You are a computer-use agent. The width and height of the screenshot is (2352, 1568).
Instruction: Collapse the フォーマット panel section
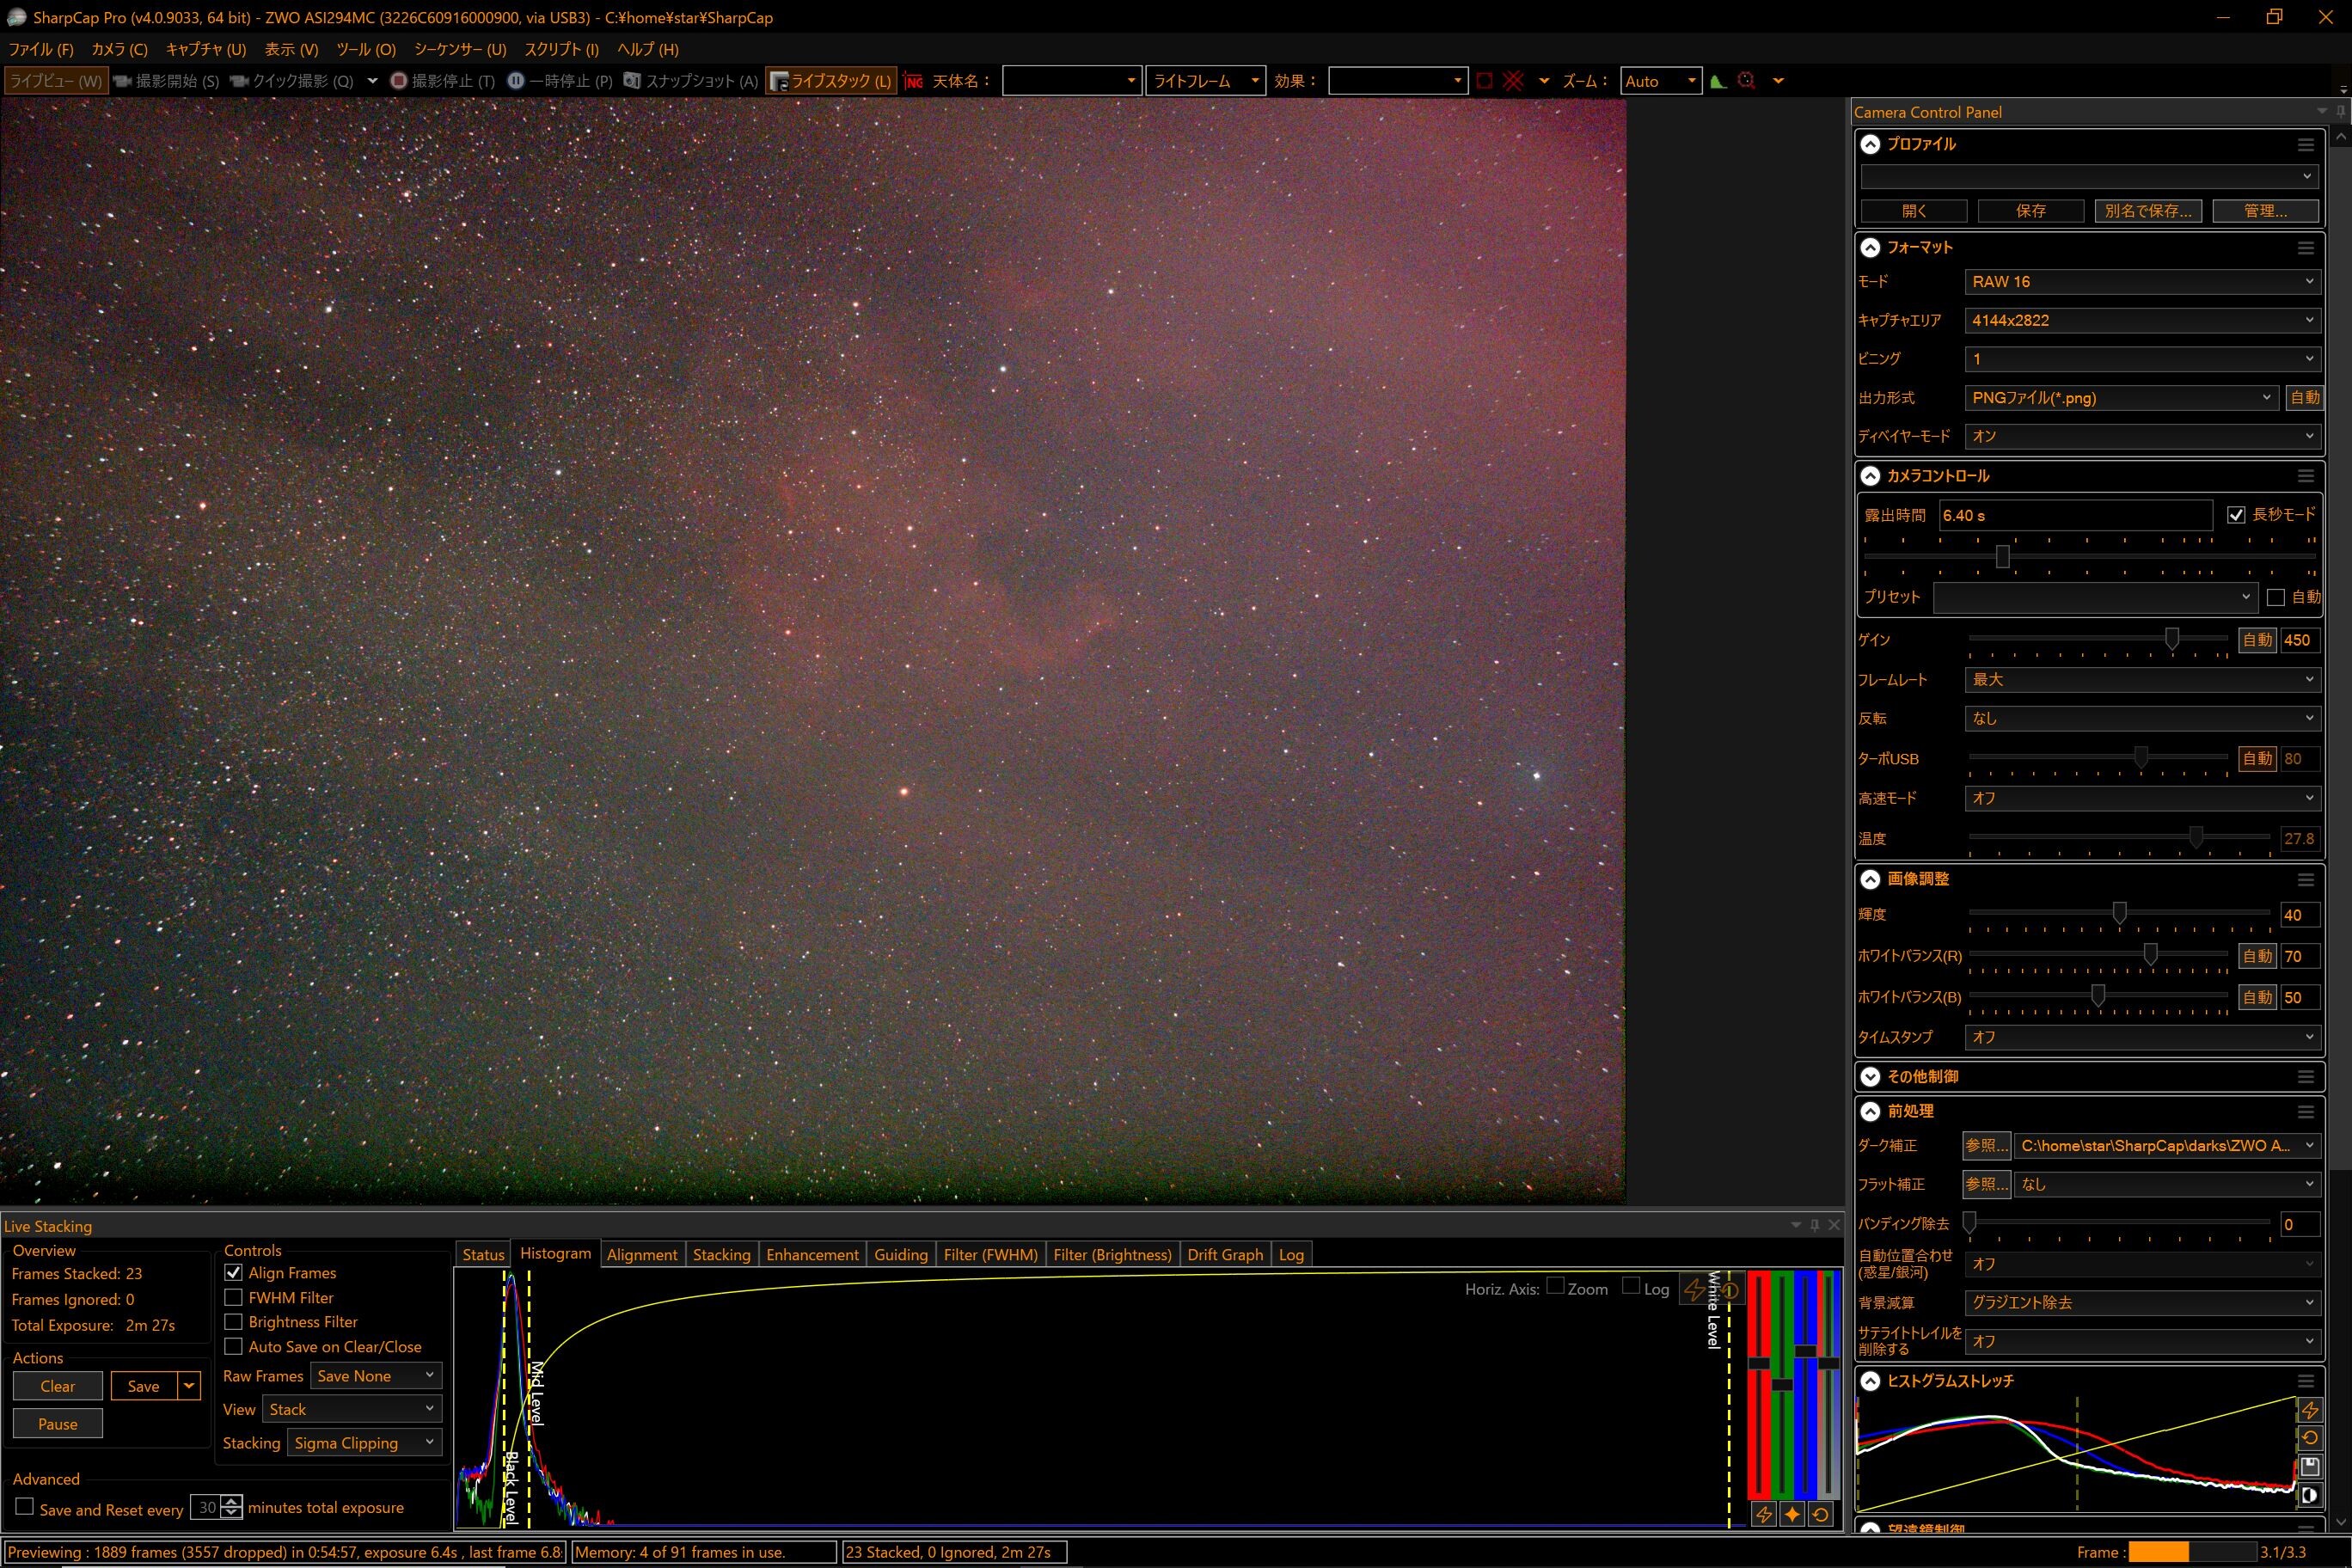[1870, 247]
